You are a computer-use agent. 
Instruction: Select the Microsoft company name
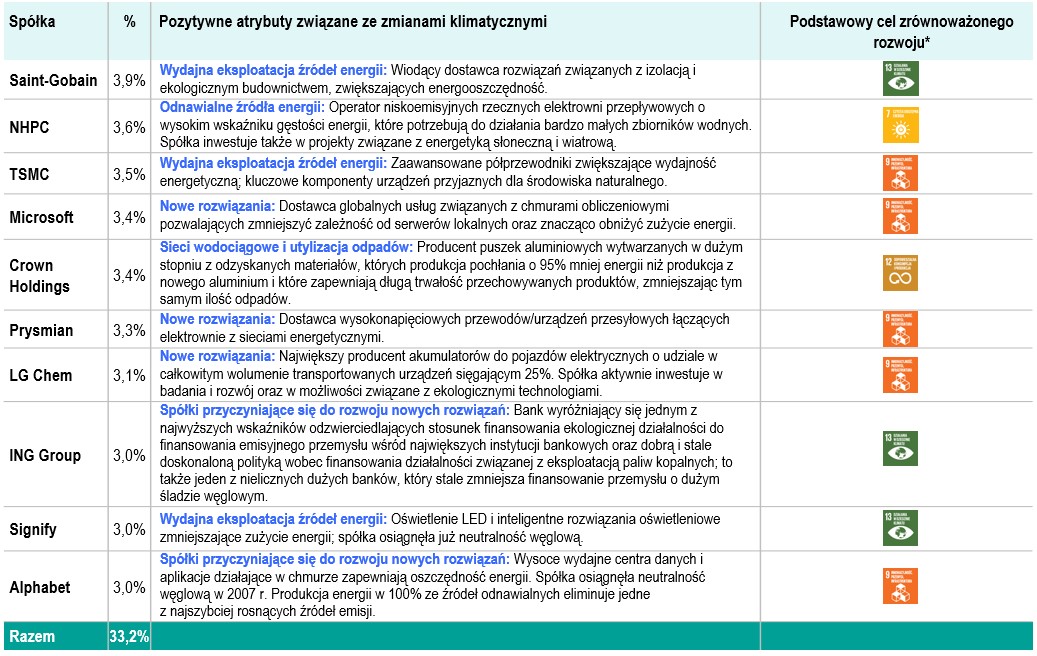pos(41,218)
